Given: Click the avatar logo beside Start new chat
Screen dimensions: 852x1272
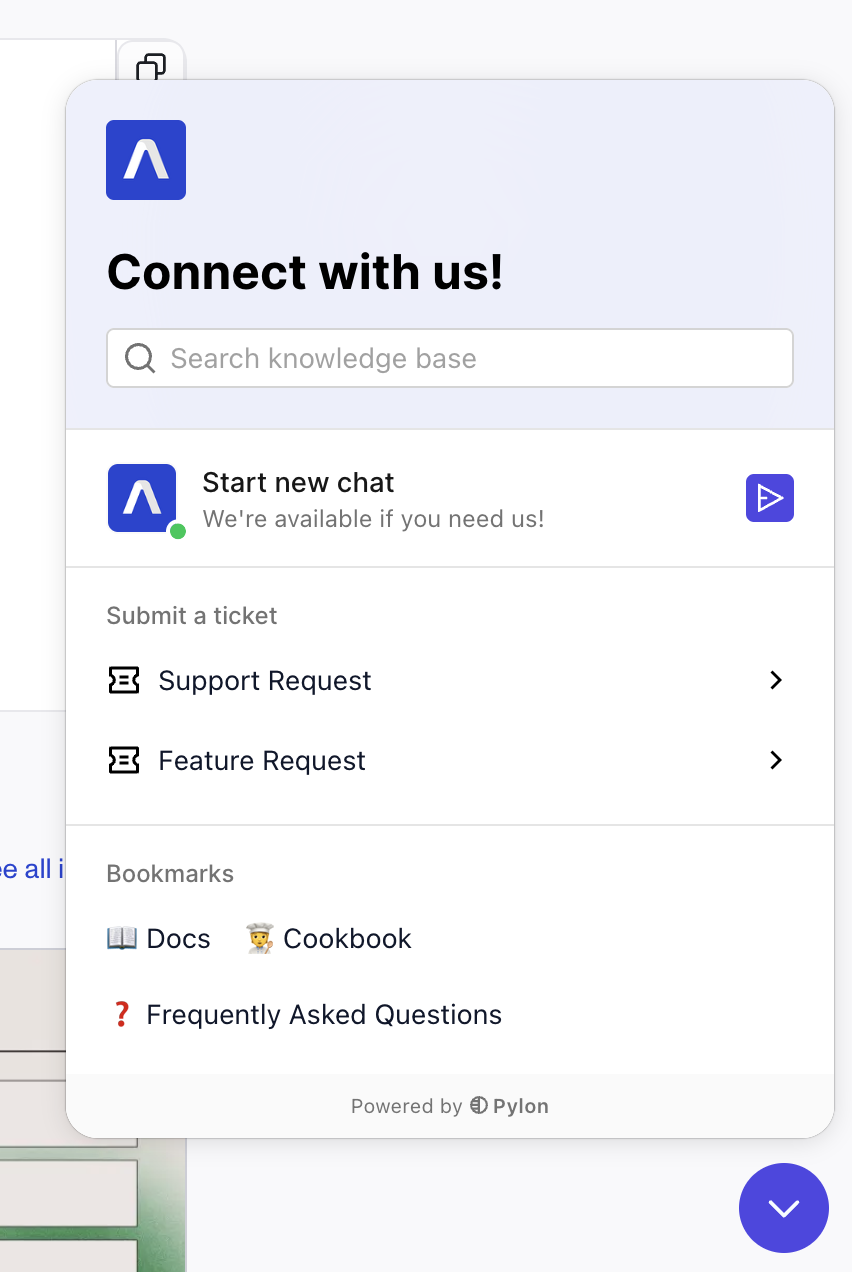Looking at the screenshot, I should [x=142, y=498].
